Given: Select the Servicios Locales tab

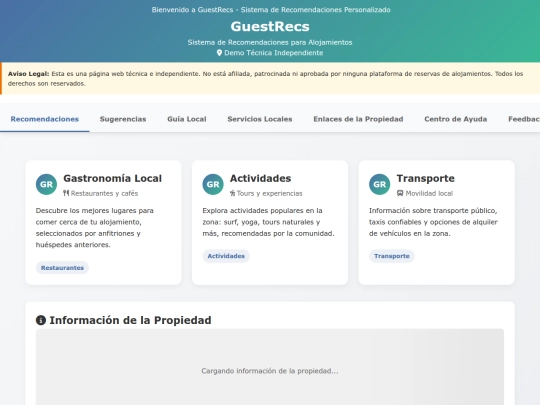Looking at the screenshot, I should click(x=260, y=119).
